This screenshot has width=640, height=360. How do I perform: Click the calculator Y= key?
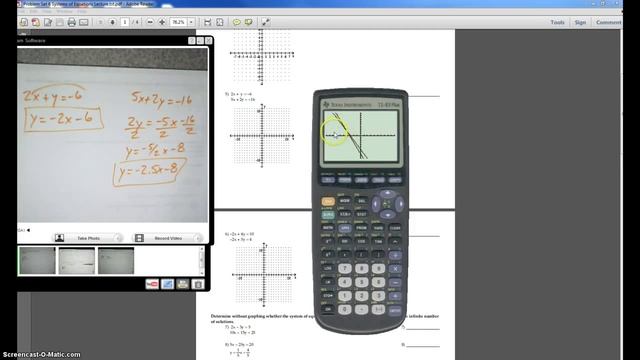point(328,180)
